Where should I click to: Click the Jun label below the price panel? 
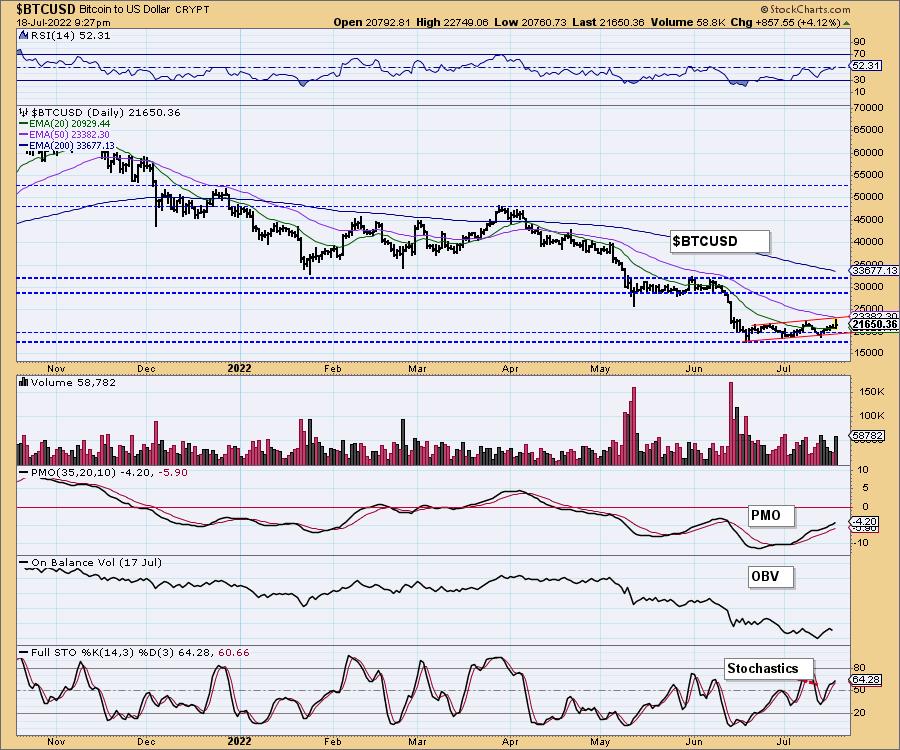pyautogui.click(x=694, y=368)
